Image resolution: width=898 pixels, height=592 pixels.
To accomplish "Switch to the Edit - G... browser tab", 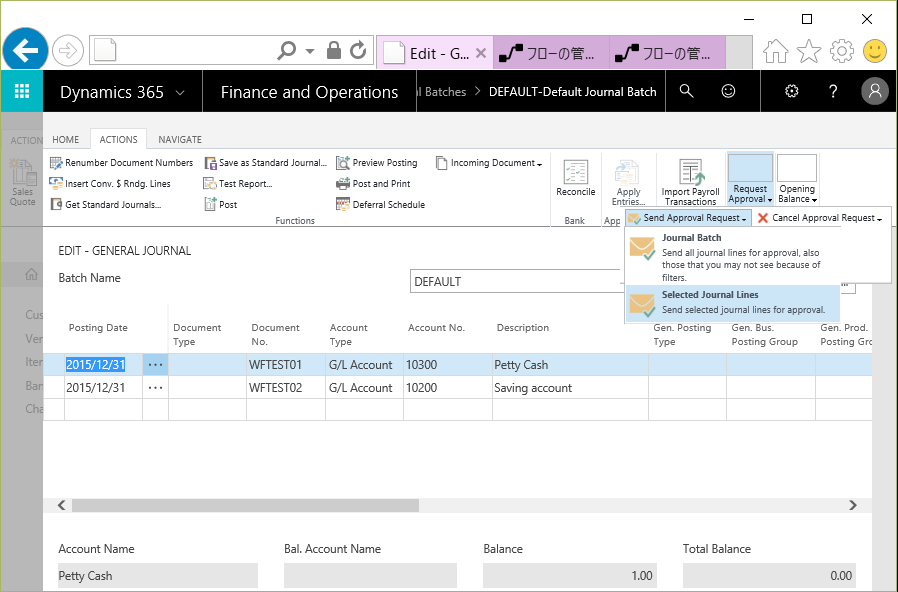I will (x=435, y=53).
